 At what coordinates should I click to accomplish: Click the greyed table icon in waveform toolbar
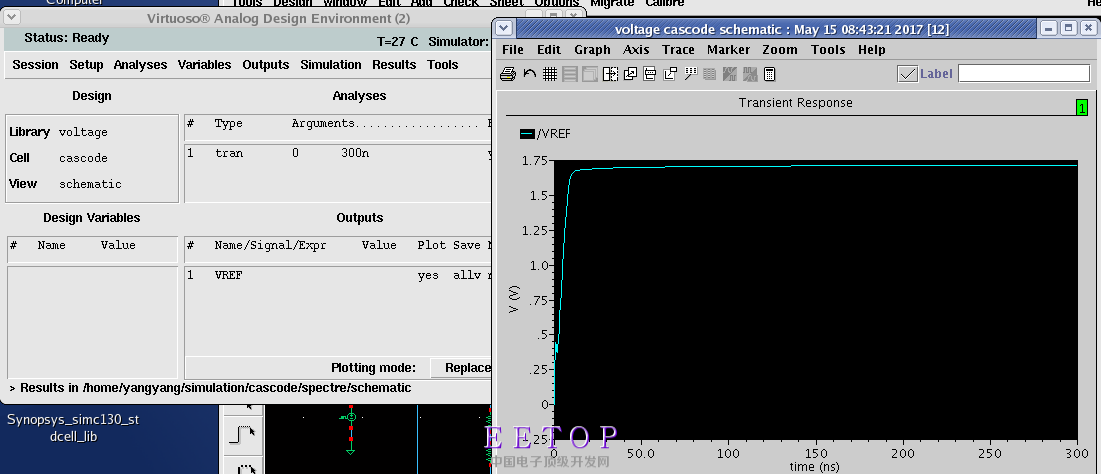click(710, 74)
